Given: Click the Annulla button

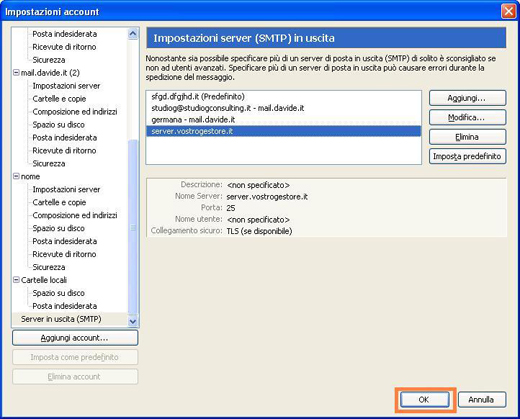Looking at the screenshot, I should click(x=482, y=399).
